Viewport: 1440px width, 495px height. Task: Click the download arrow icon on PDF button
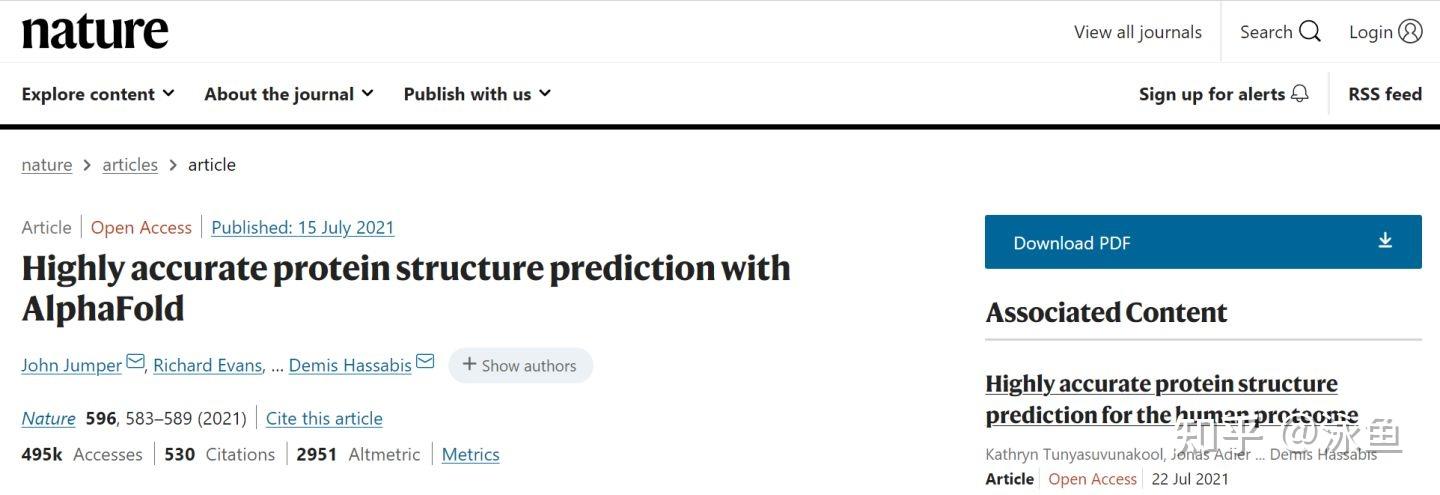(x=1385, y=241)
